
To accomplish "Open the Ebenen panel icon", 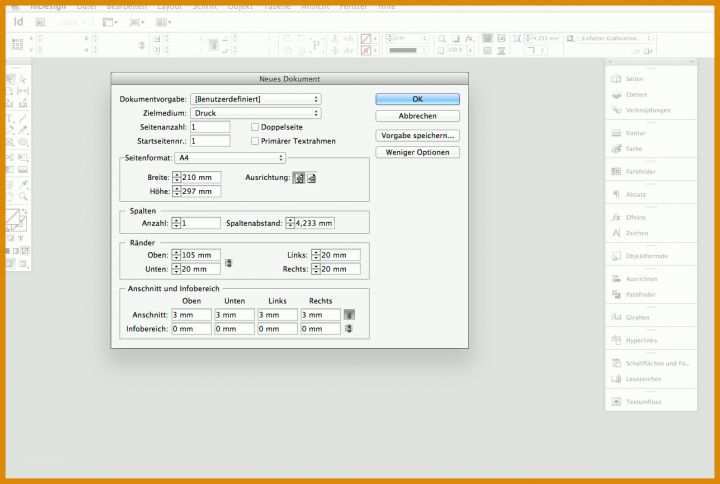I will 616,95.
